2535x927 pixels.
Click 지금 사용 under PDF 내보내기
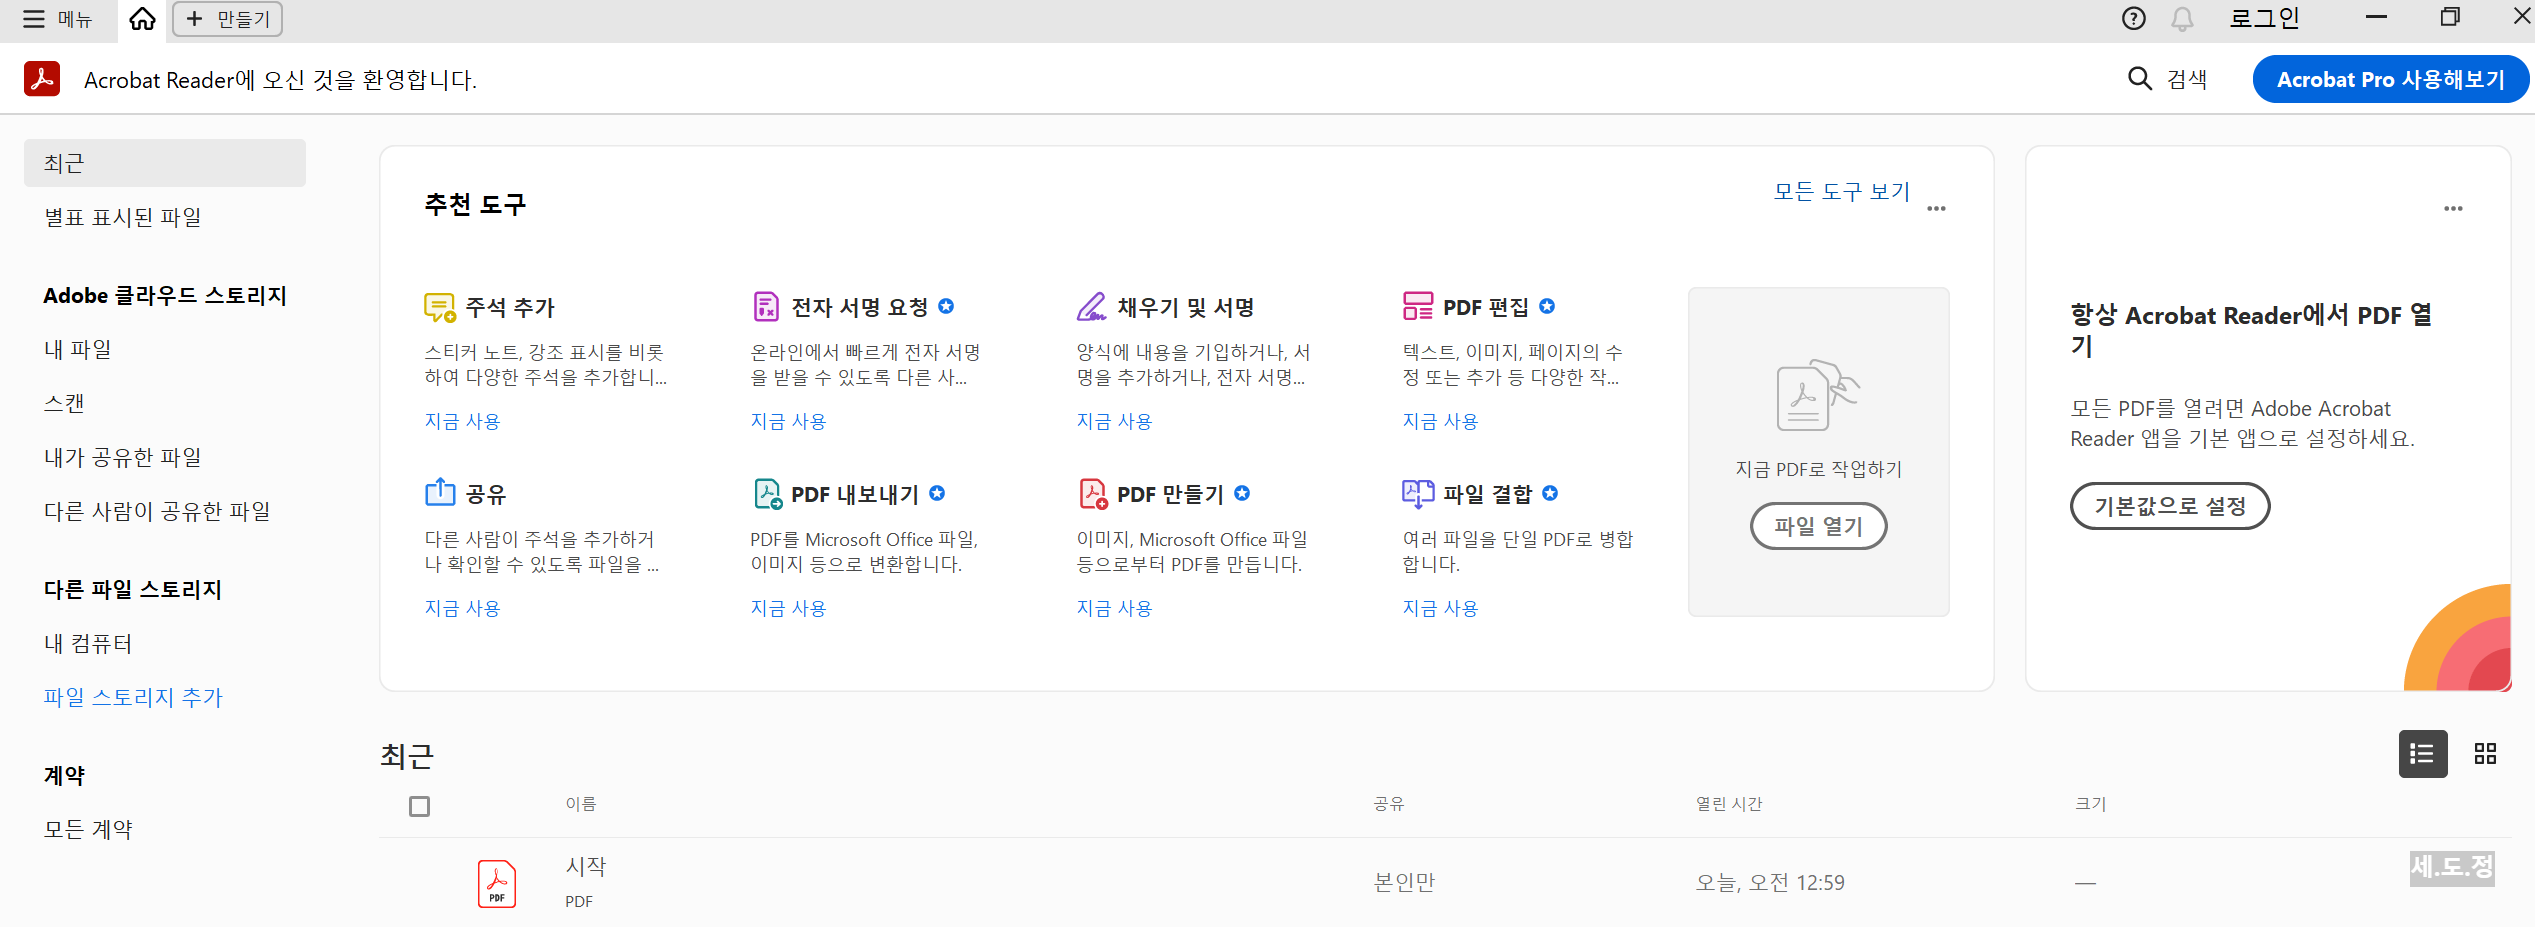point(788,608)
